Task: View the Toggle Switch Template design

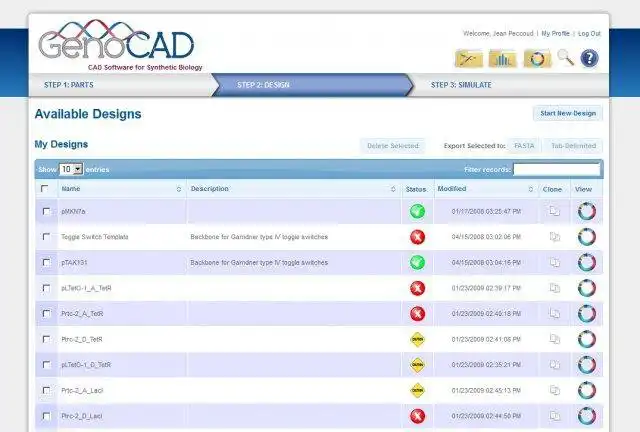Action: tap(587, 237)
